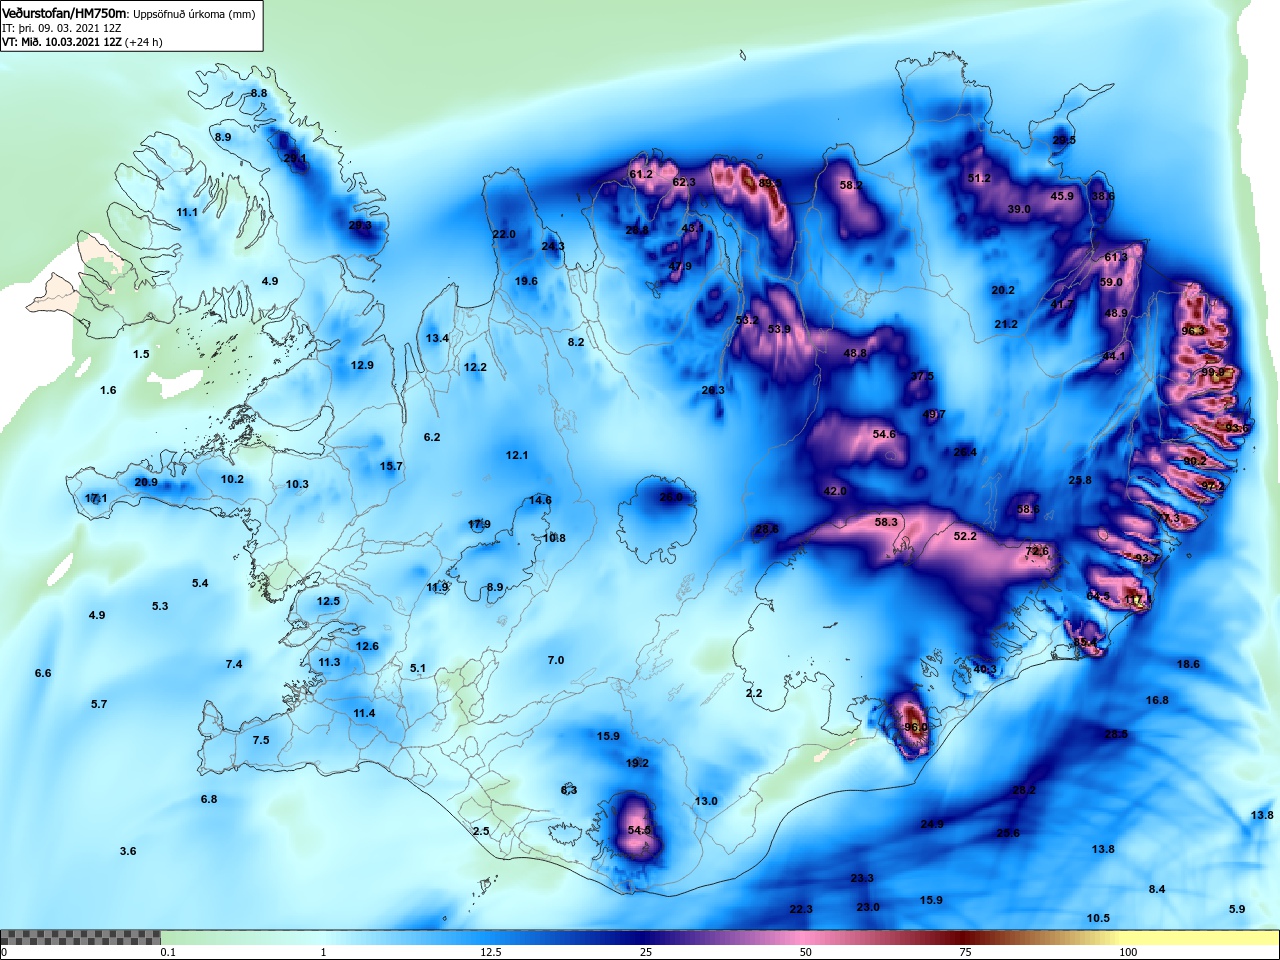This screenshot has width=1280, height=960.
Task: Click the precipitation value 58.2
Action: pyautogui.click(x=851, y=185)
